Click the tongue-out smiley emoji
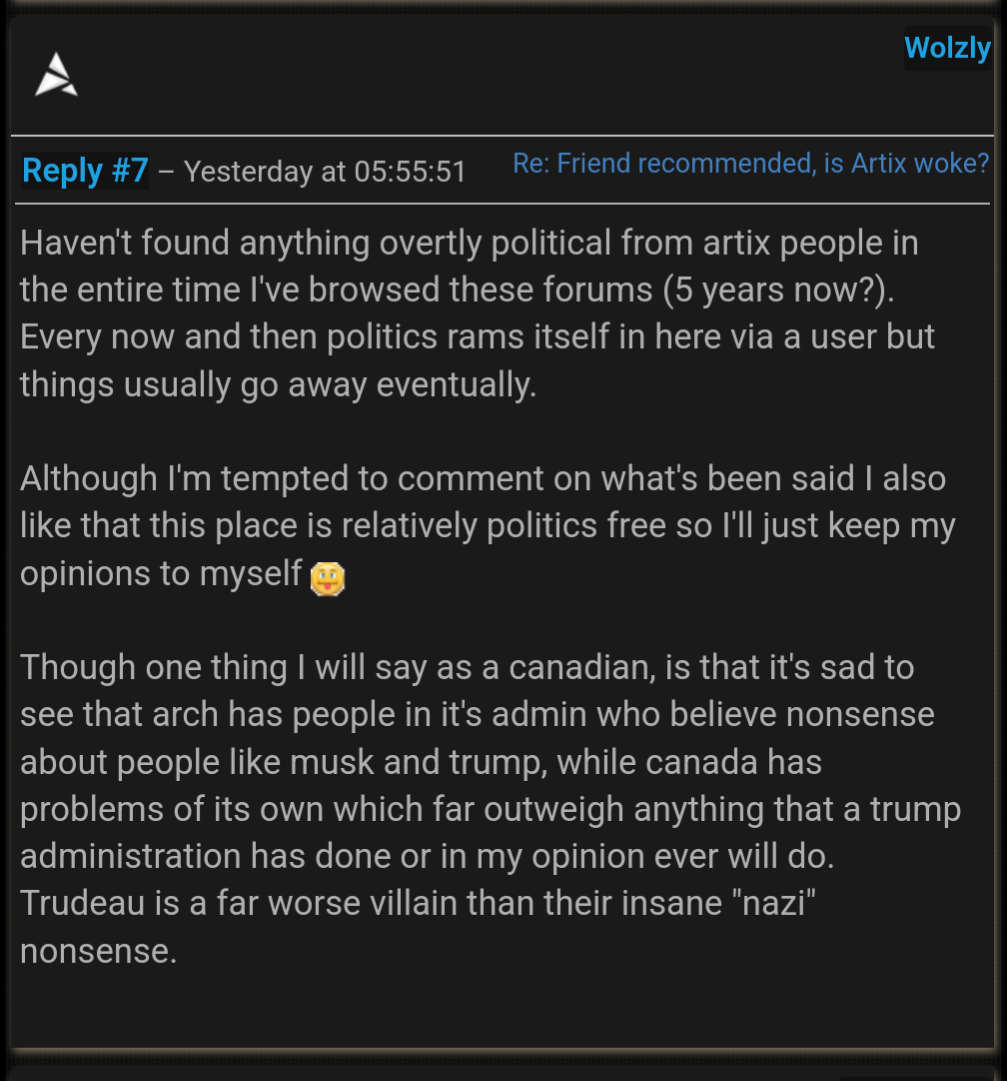This screenshot has width=1007, height=1081. pyautogui.click(x=327, y=579)
